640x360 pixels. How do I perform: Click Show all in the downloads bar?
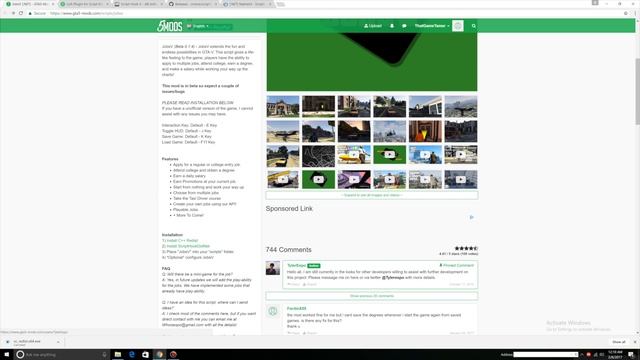(619, 342)
